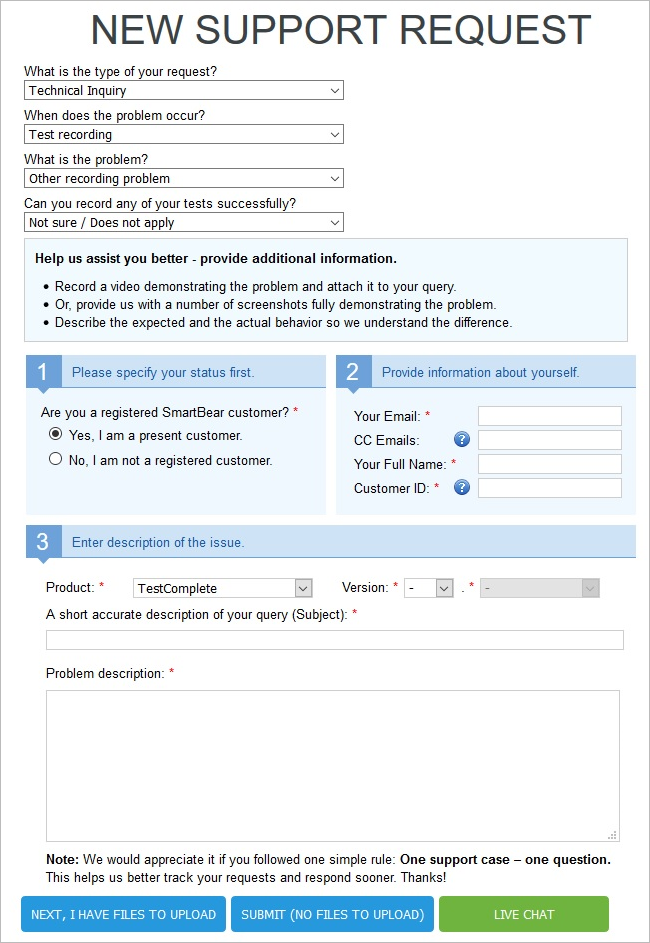Focus the Your Email input field
650x943 pixels.
550,416
